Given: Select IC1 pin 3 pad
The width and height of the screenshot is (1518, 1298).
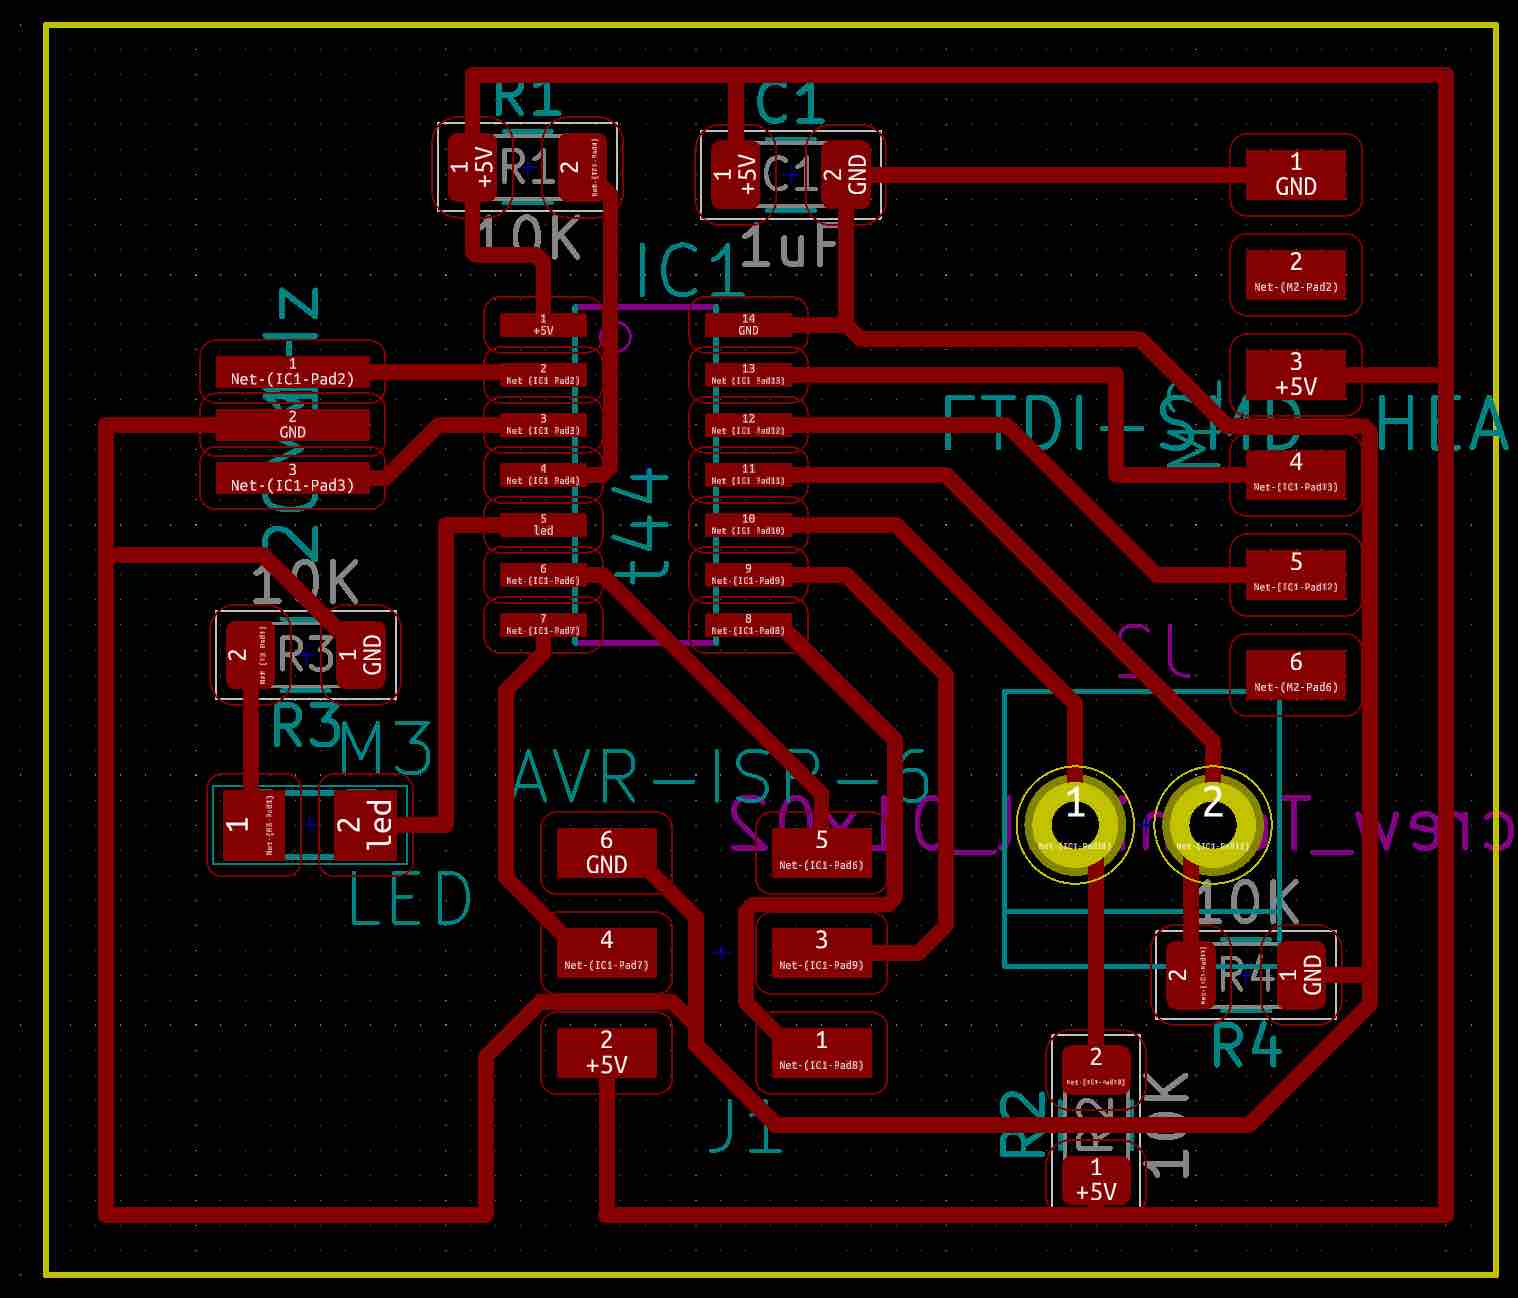Looking at the screenshot, I should click(x=543, y=424).
